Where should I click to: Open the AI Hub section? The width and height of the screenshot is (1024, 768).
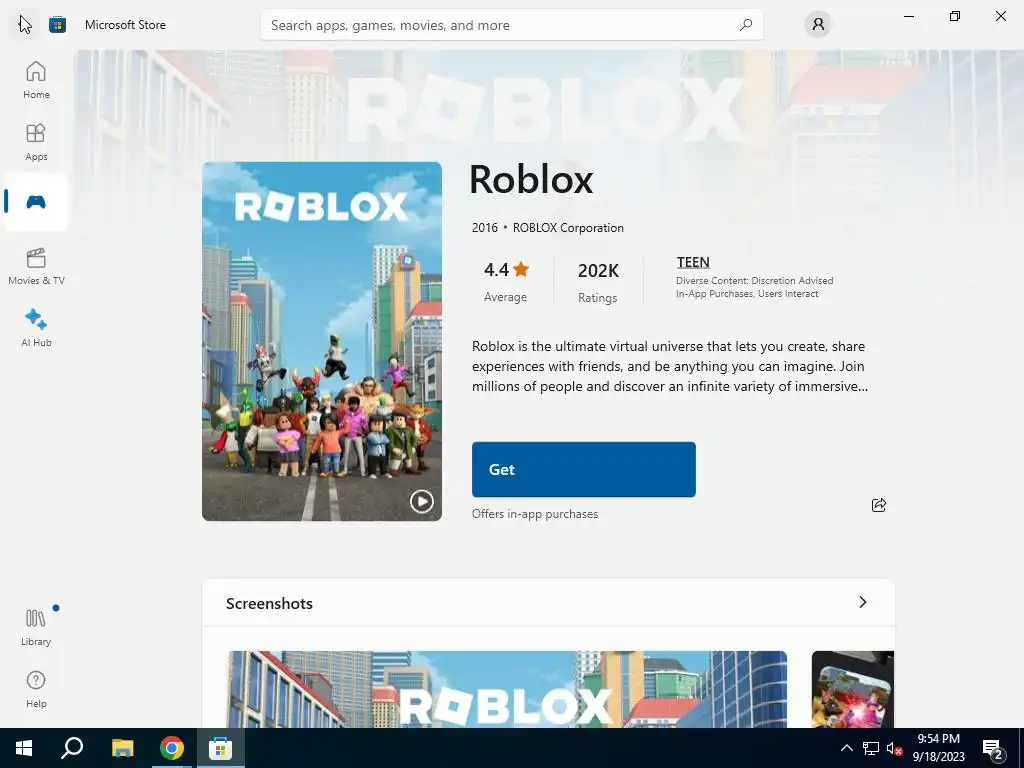(36, 328)
